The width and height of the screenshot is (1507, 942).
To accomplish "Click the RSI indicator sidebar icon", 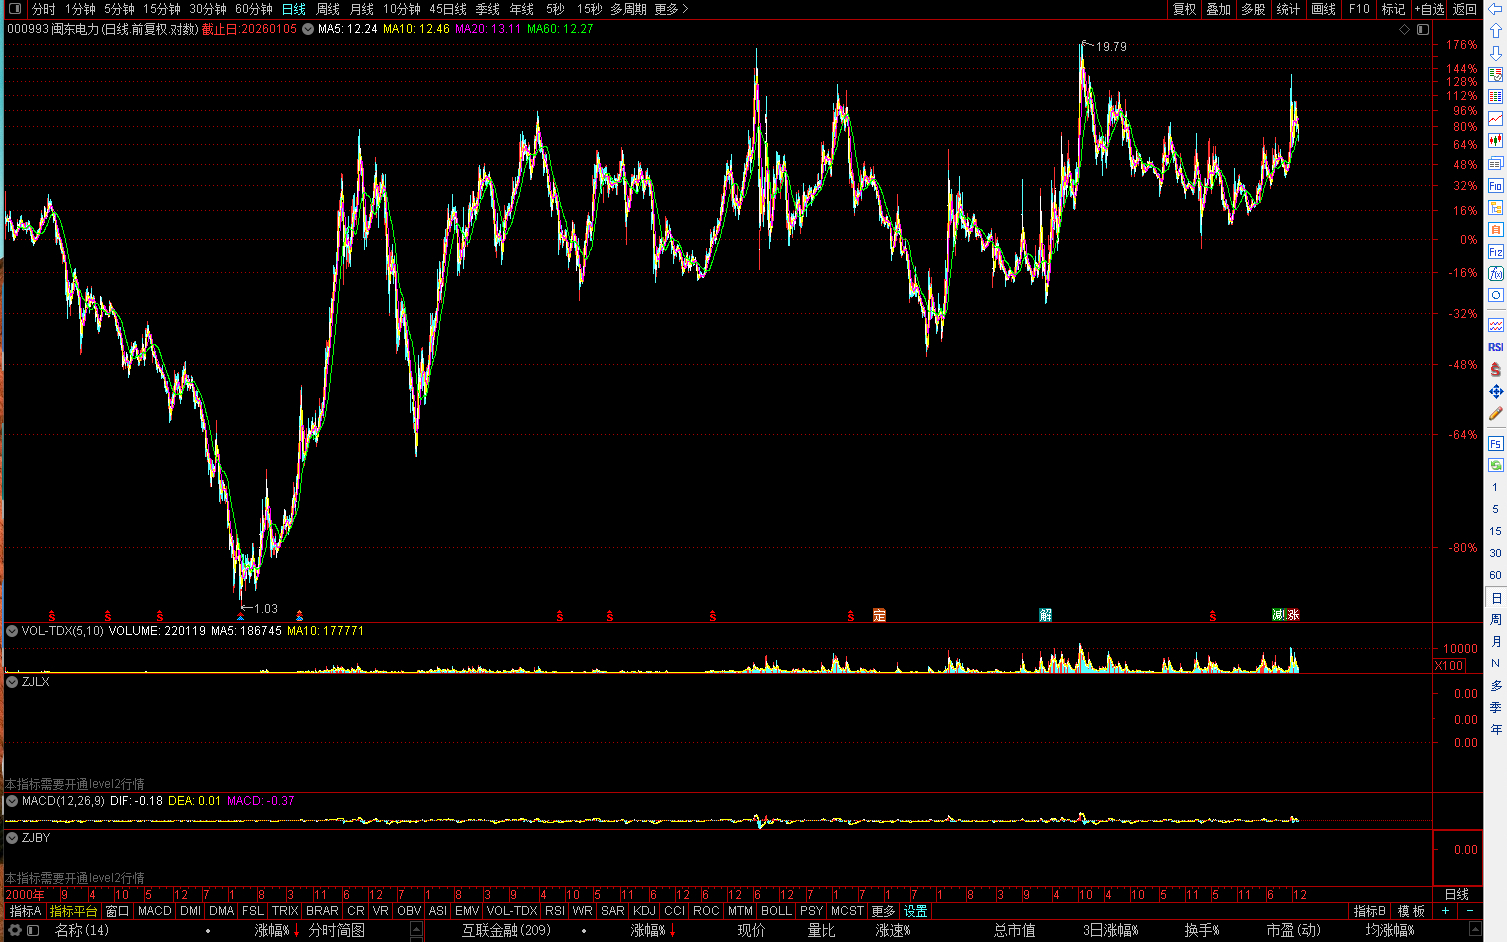I will point(1495,347).
